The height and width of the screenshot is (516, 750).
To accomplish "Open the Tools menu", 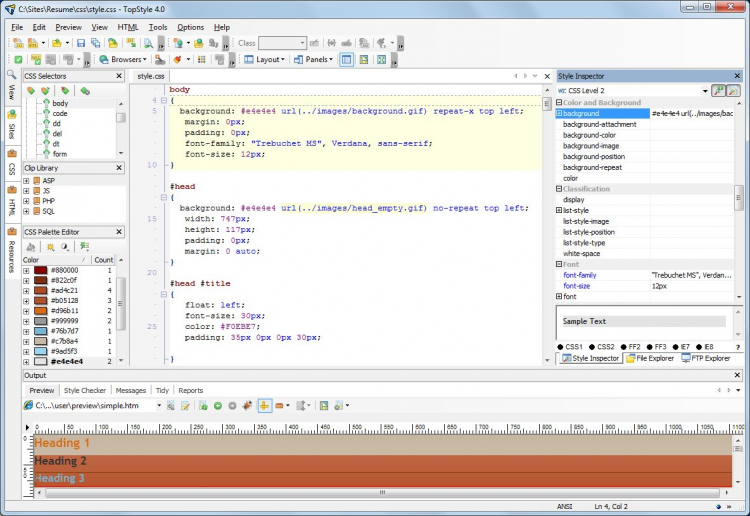I will [x=158, y=27].
